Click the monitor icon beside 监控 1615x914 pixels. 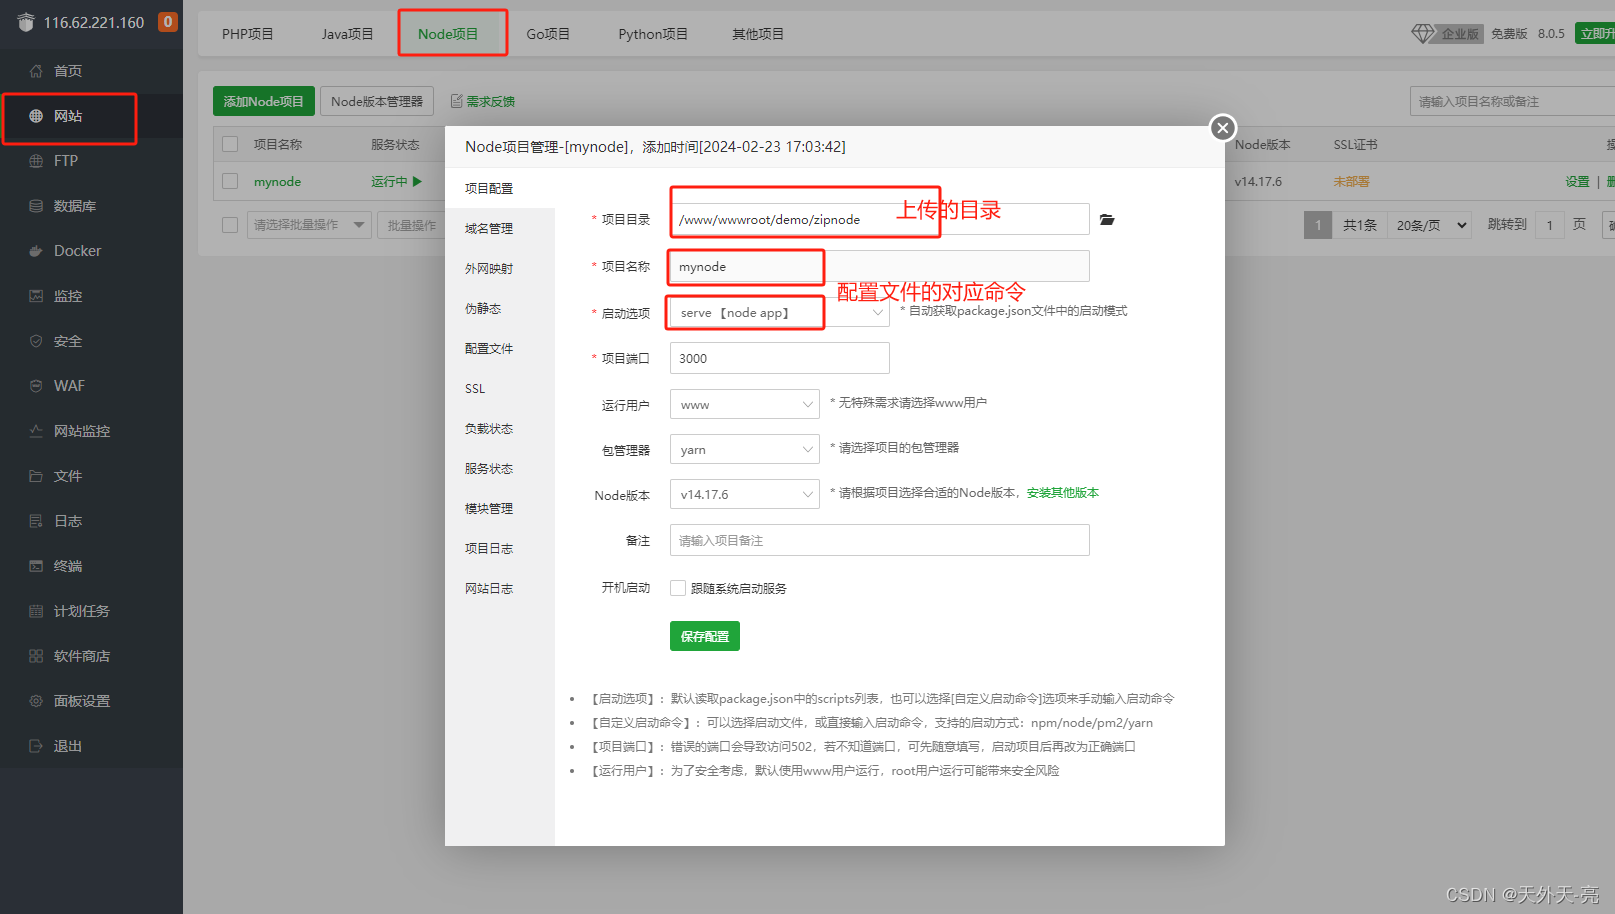pyautogui.click(x=36, y=296)
